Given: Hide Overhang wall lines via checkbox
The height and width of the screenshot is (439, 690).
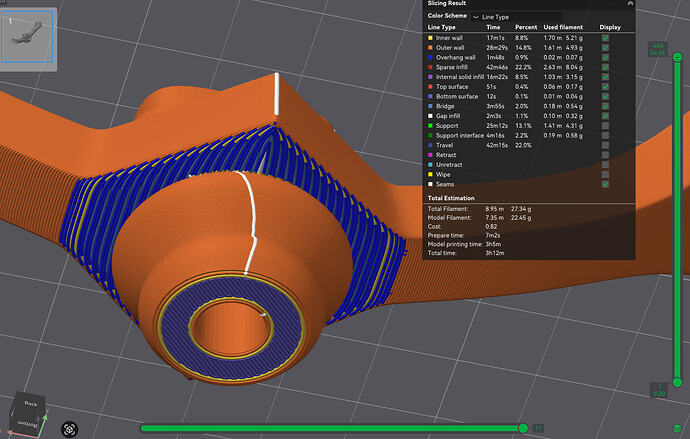Looking at the screenshot, I should click(x=606, y=57).
